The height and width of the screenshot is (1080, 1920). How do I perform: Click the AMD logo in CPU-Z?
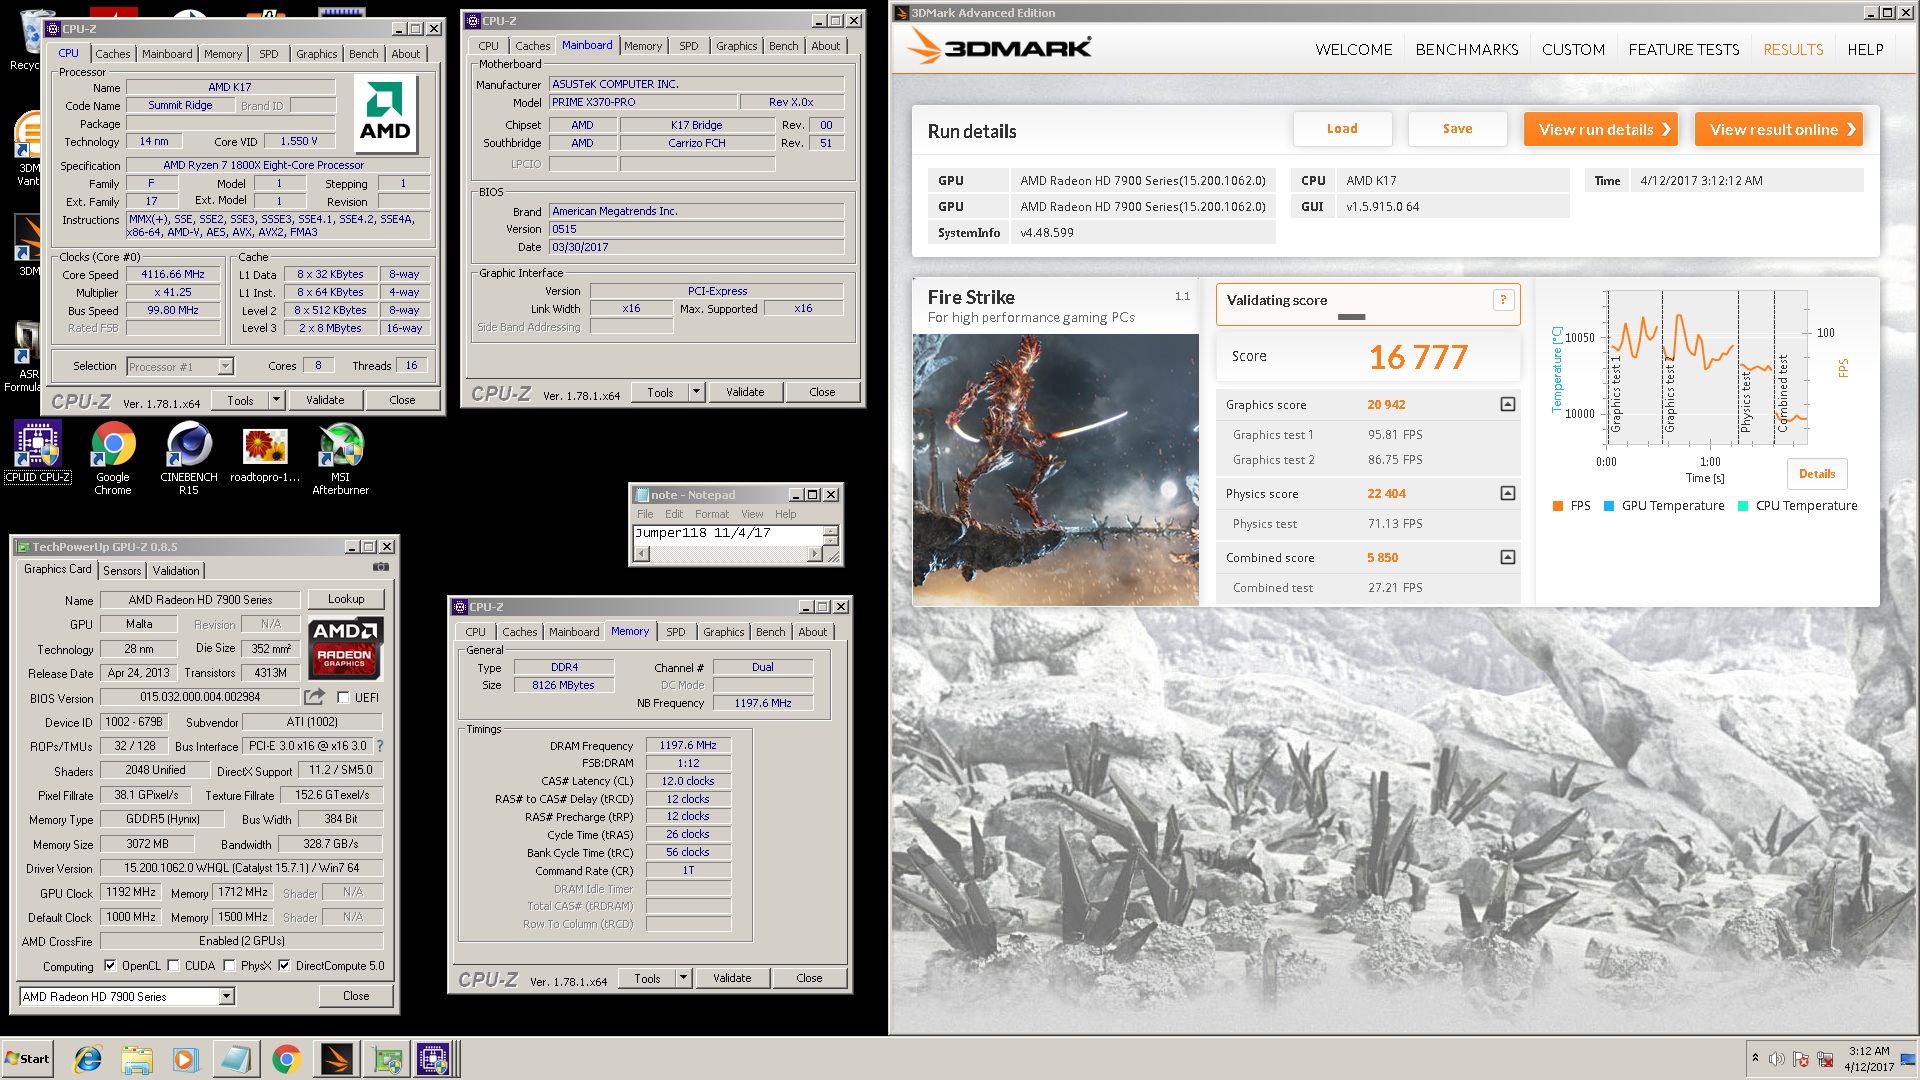(x=385, y=114)
